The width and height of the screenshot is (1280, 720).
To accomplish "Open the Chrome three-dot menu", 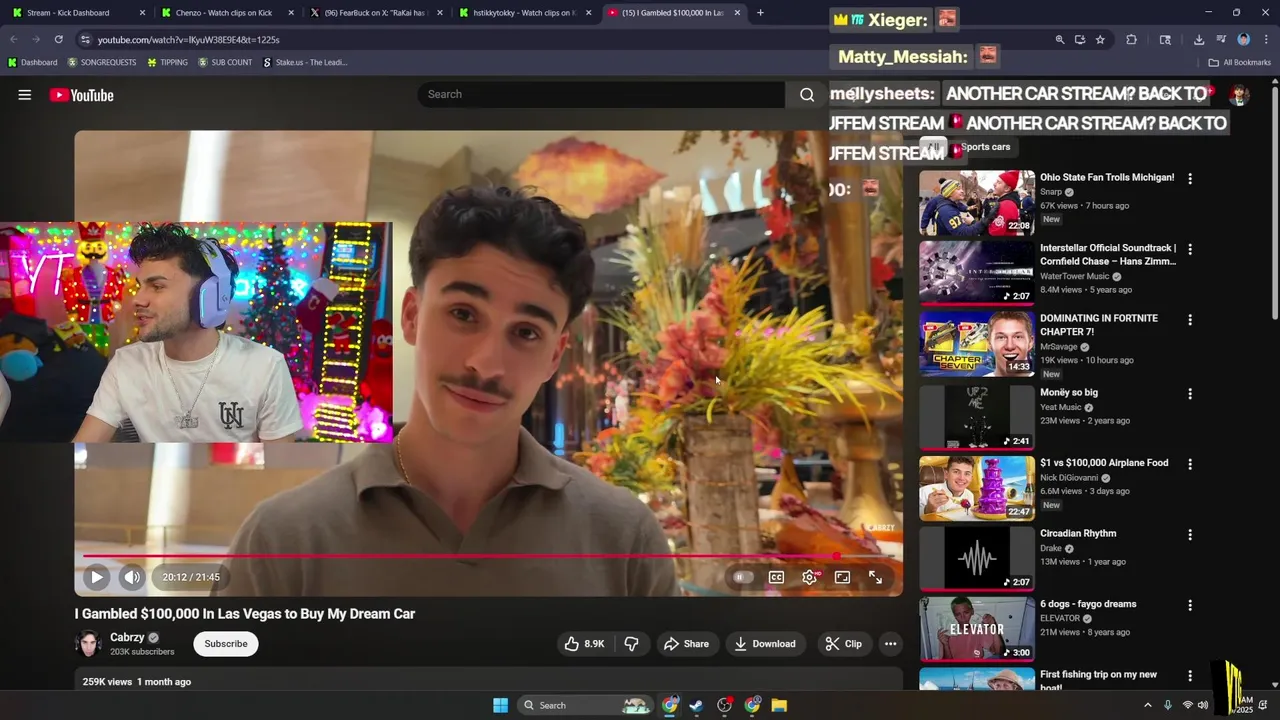I will pyautogui.click(x=1265, y=39).
